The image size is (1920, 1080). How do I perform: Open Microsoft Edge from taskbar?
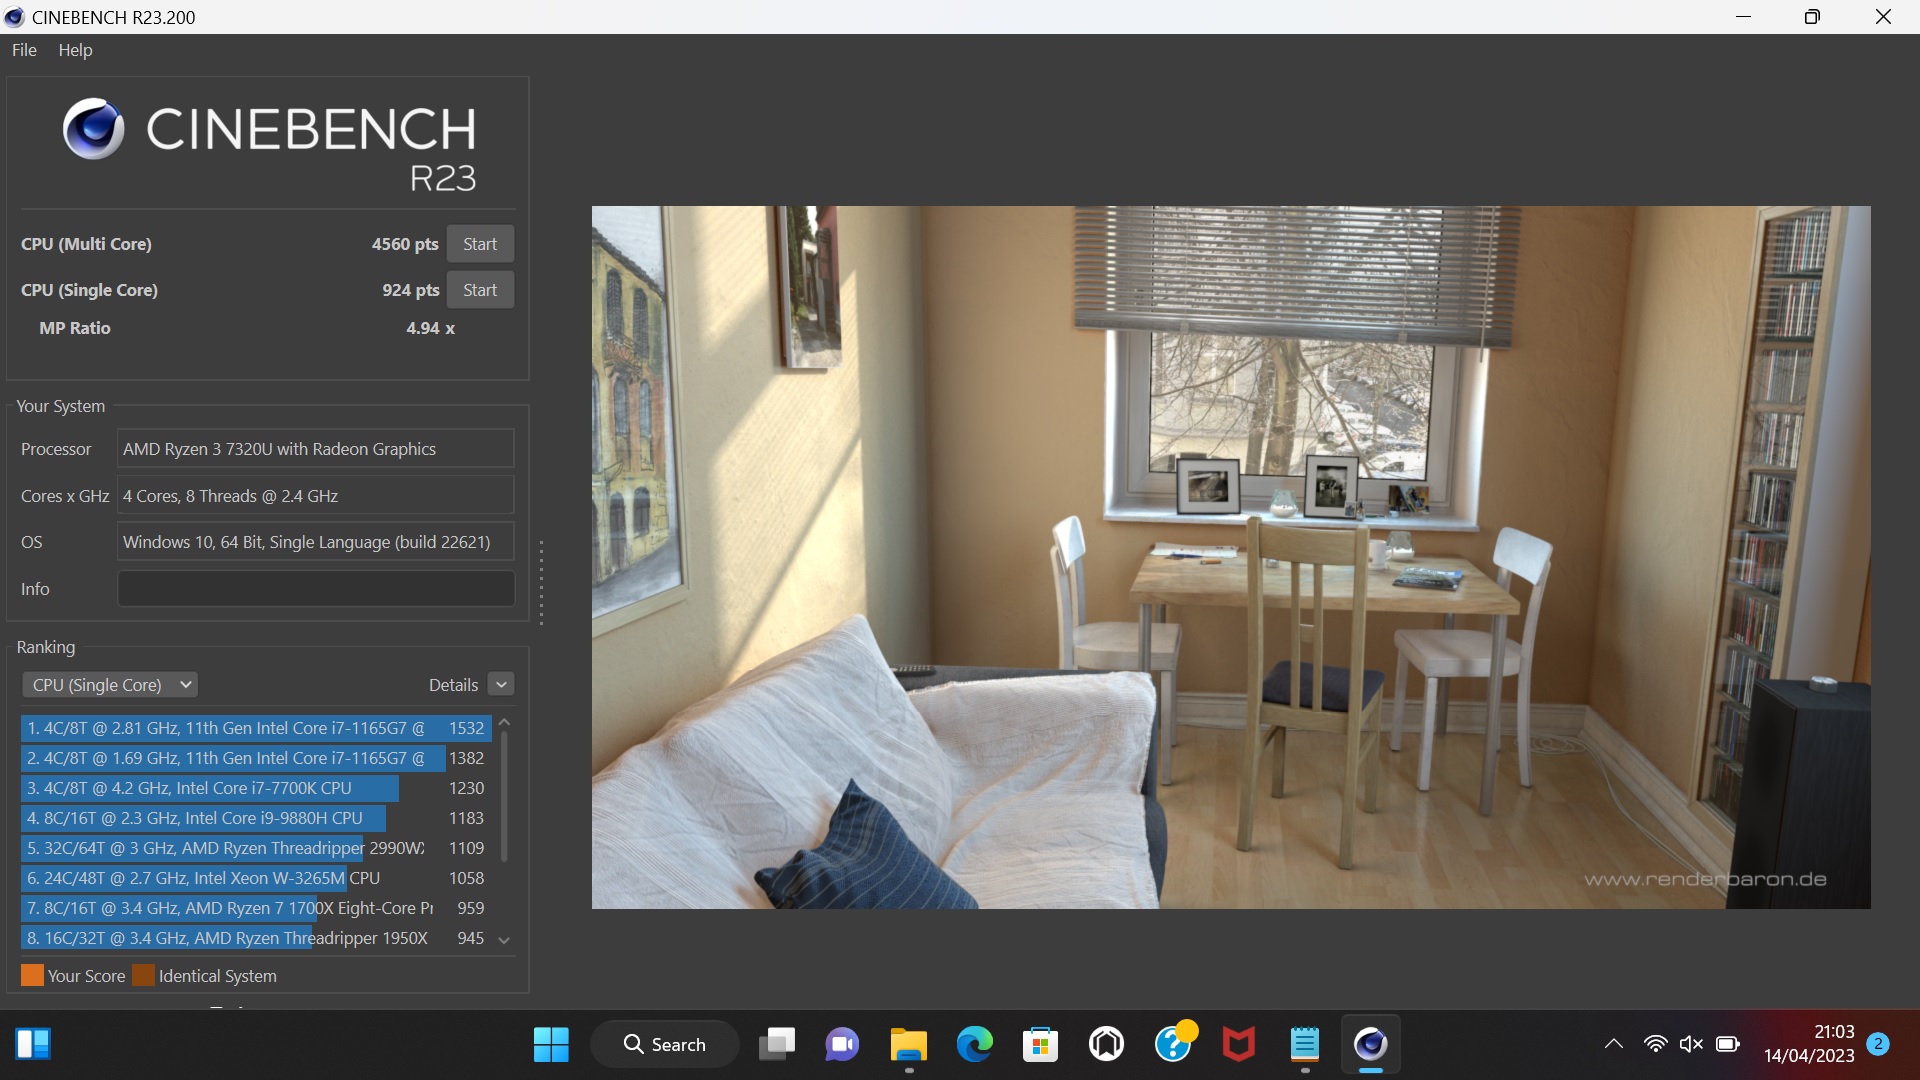click(x=974, y=1044)
